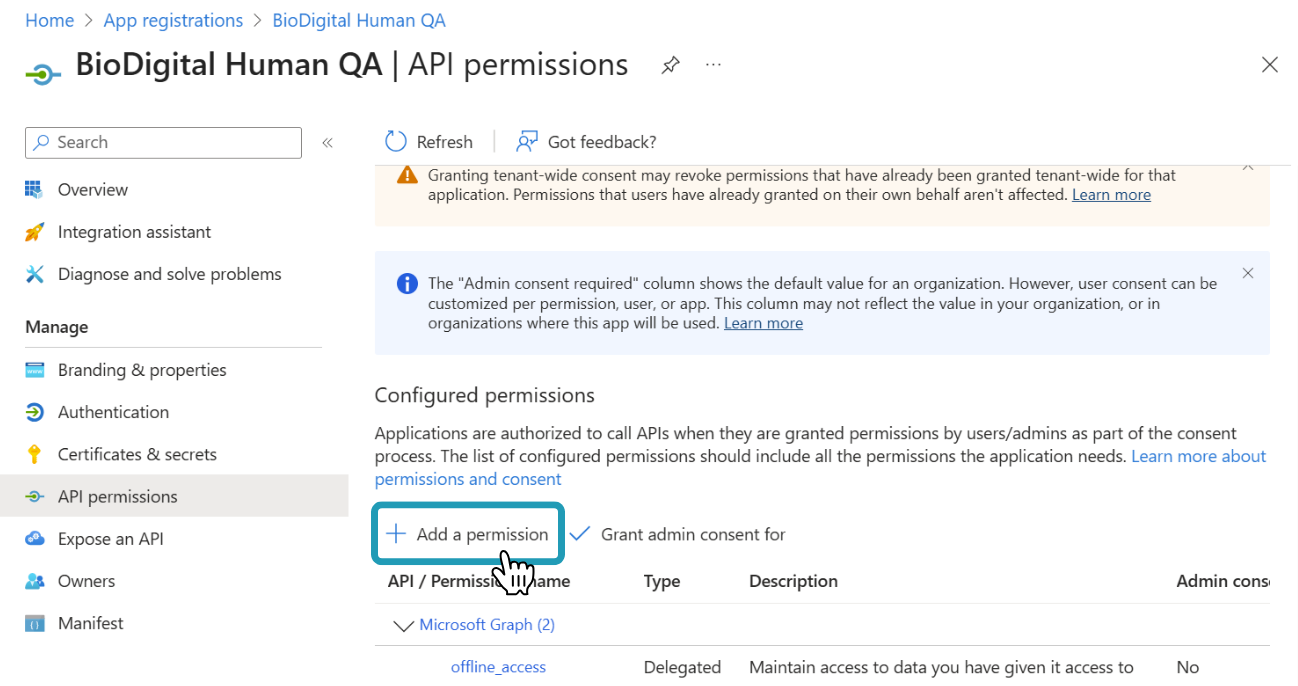Click the Manifest brackets icon
This screenshot has width=1298, height=686.
coord(35,623)
